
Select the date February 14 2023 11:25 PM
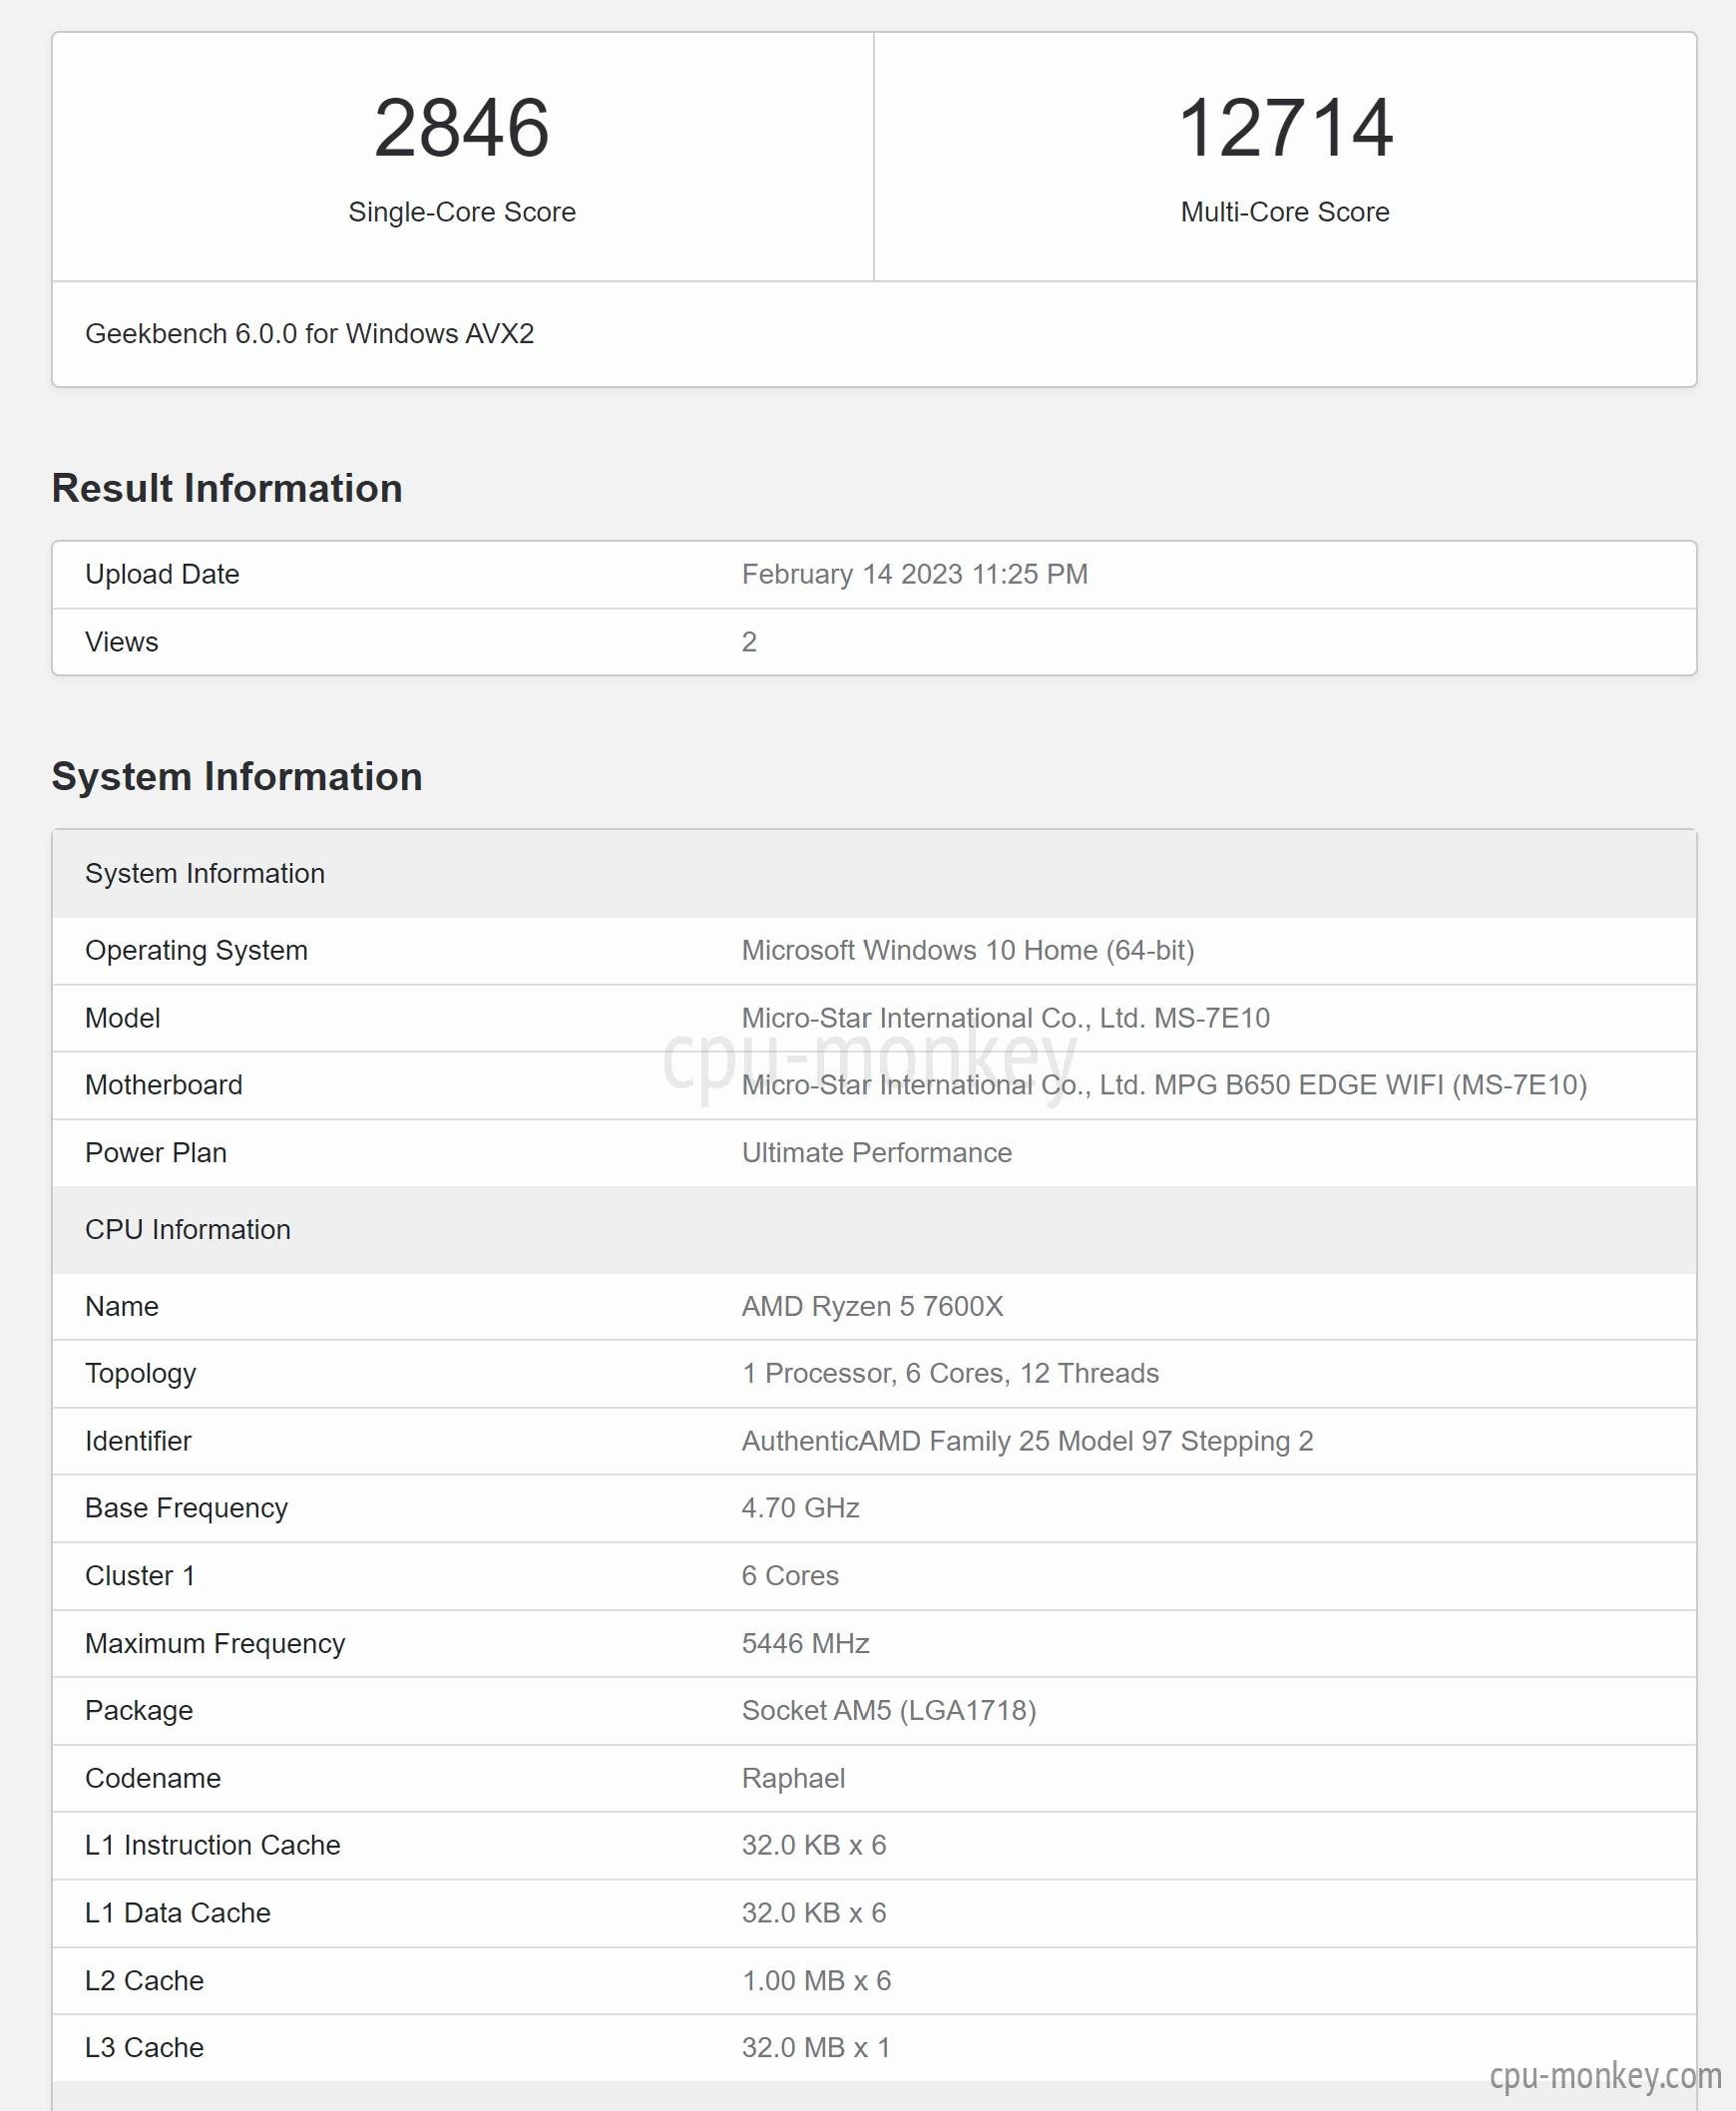[914, 574]
